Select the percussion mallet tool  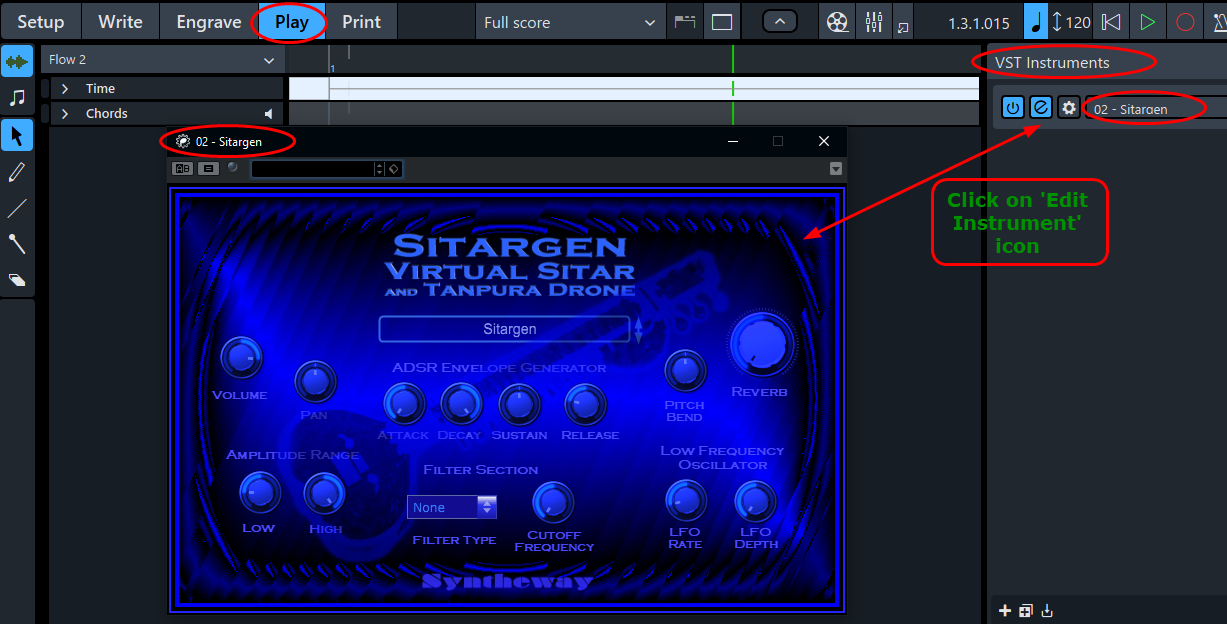[17, 244]
